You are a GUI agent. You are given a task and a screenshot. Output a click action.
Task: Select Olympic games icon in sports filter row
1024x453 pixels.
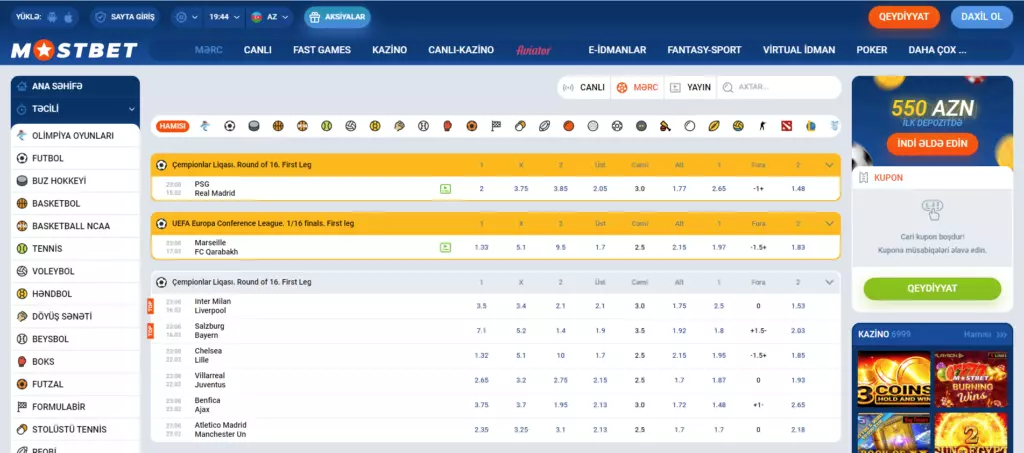205,126
